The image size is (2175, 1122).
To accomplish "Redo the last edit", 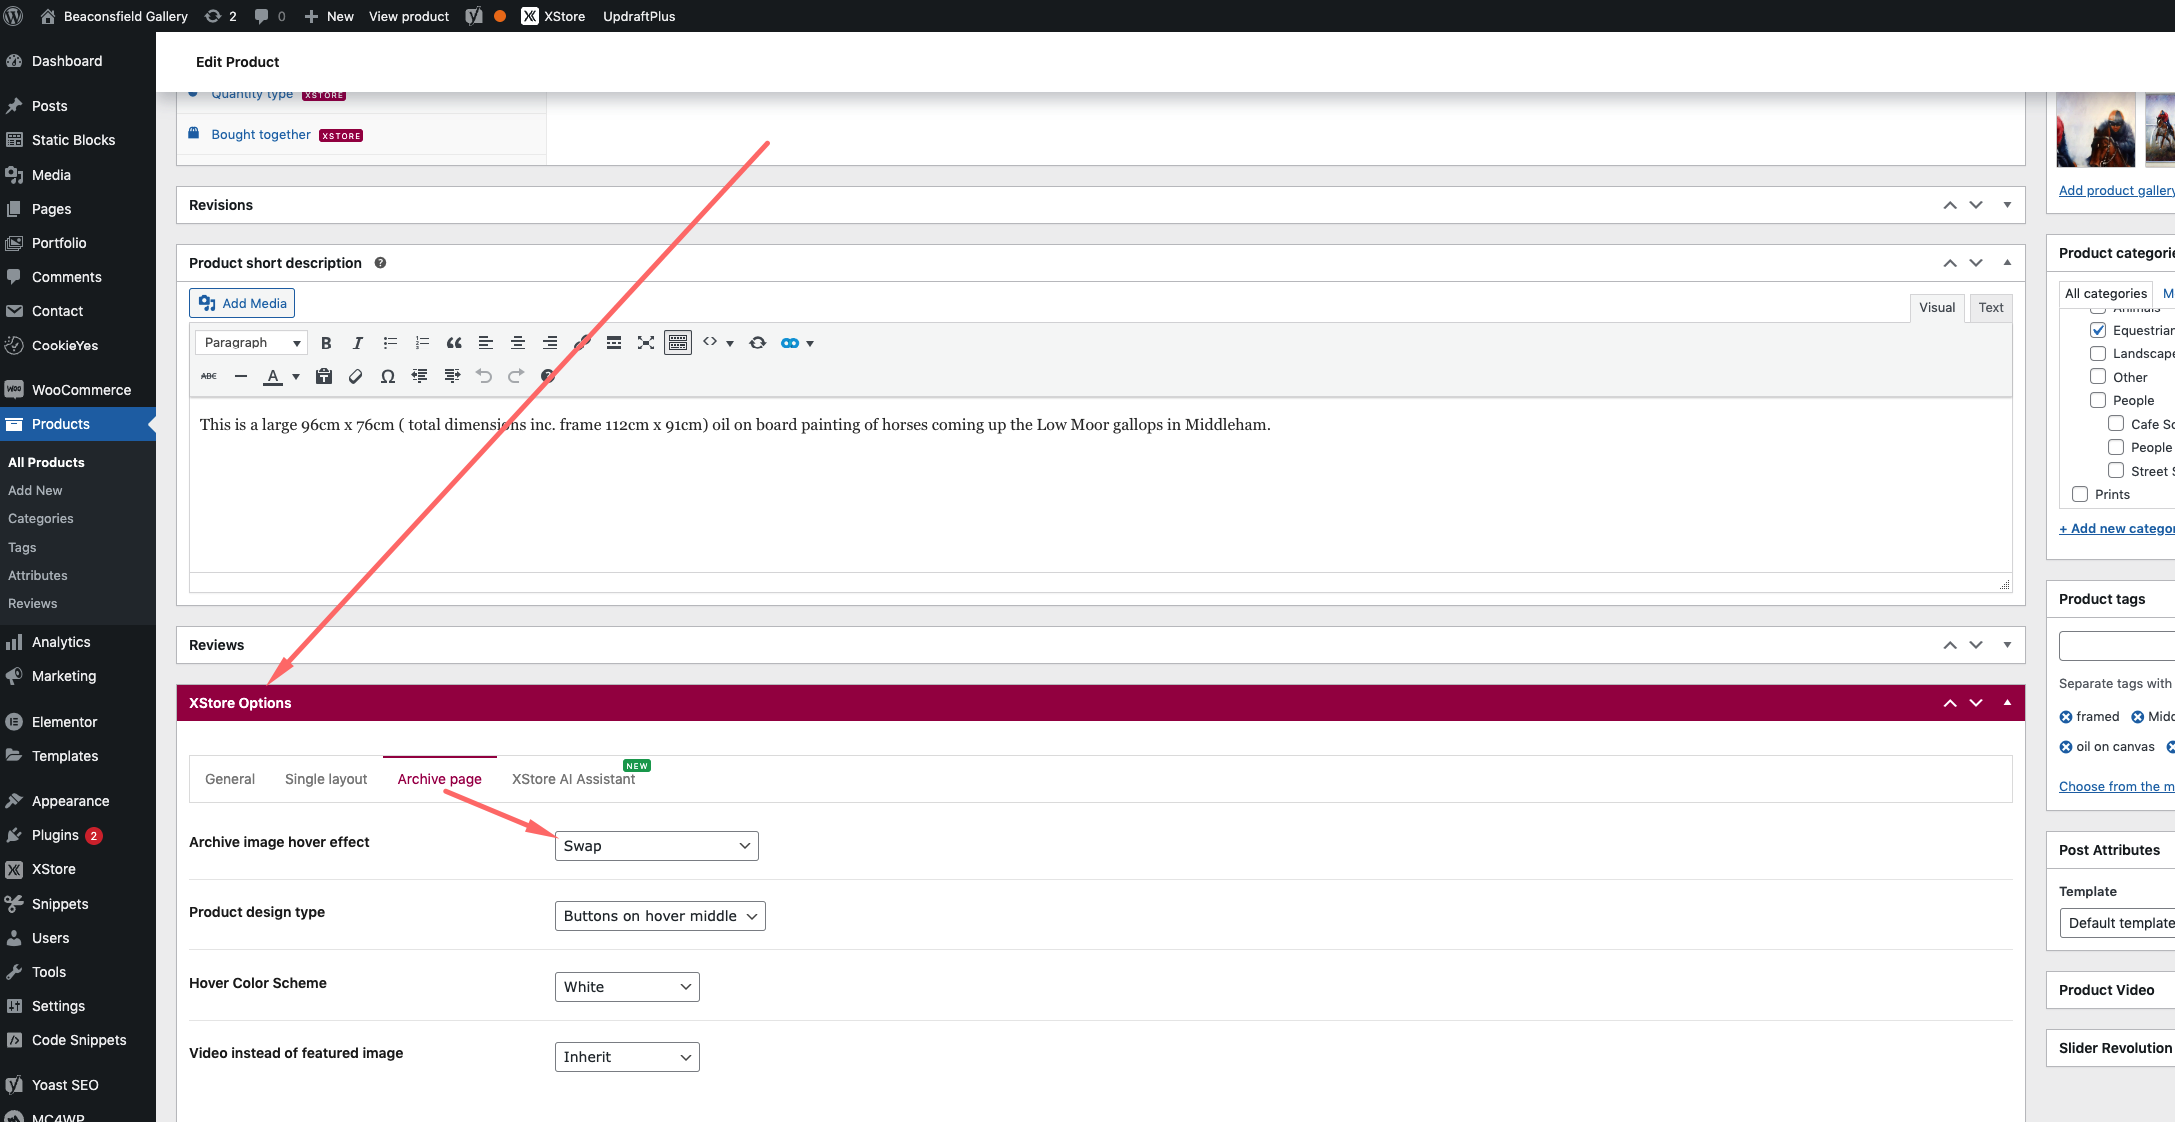I will pos(516,376).
